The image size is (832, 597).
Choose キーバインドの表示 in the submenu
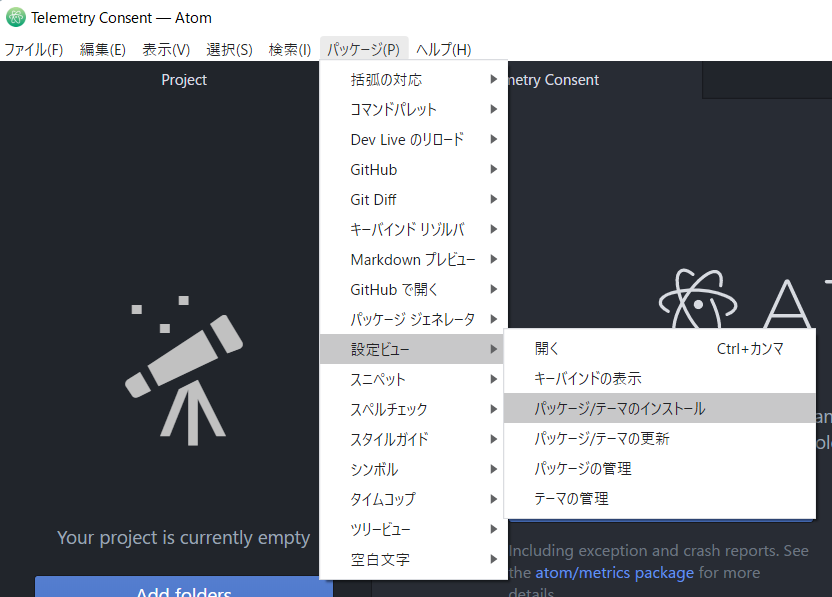click(660, 378)
